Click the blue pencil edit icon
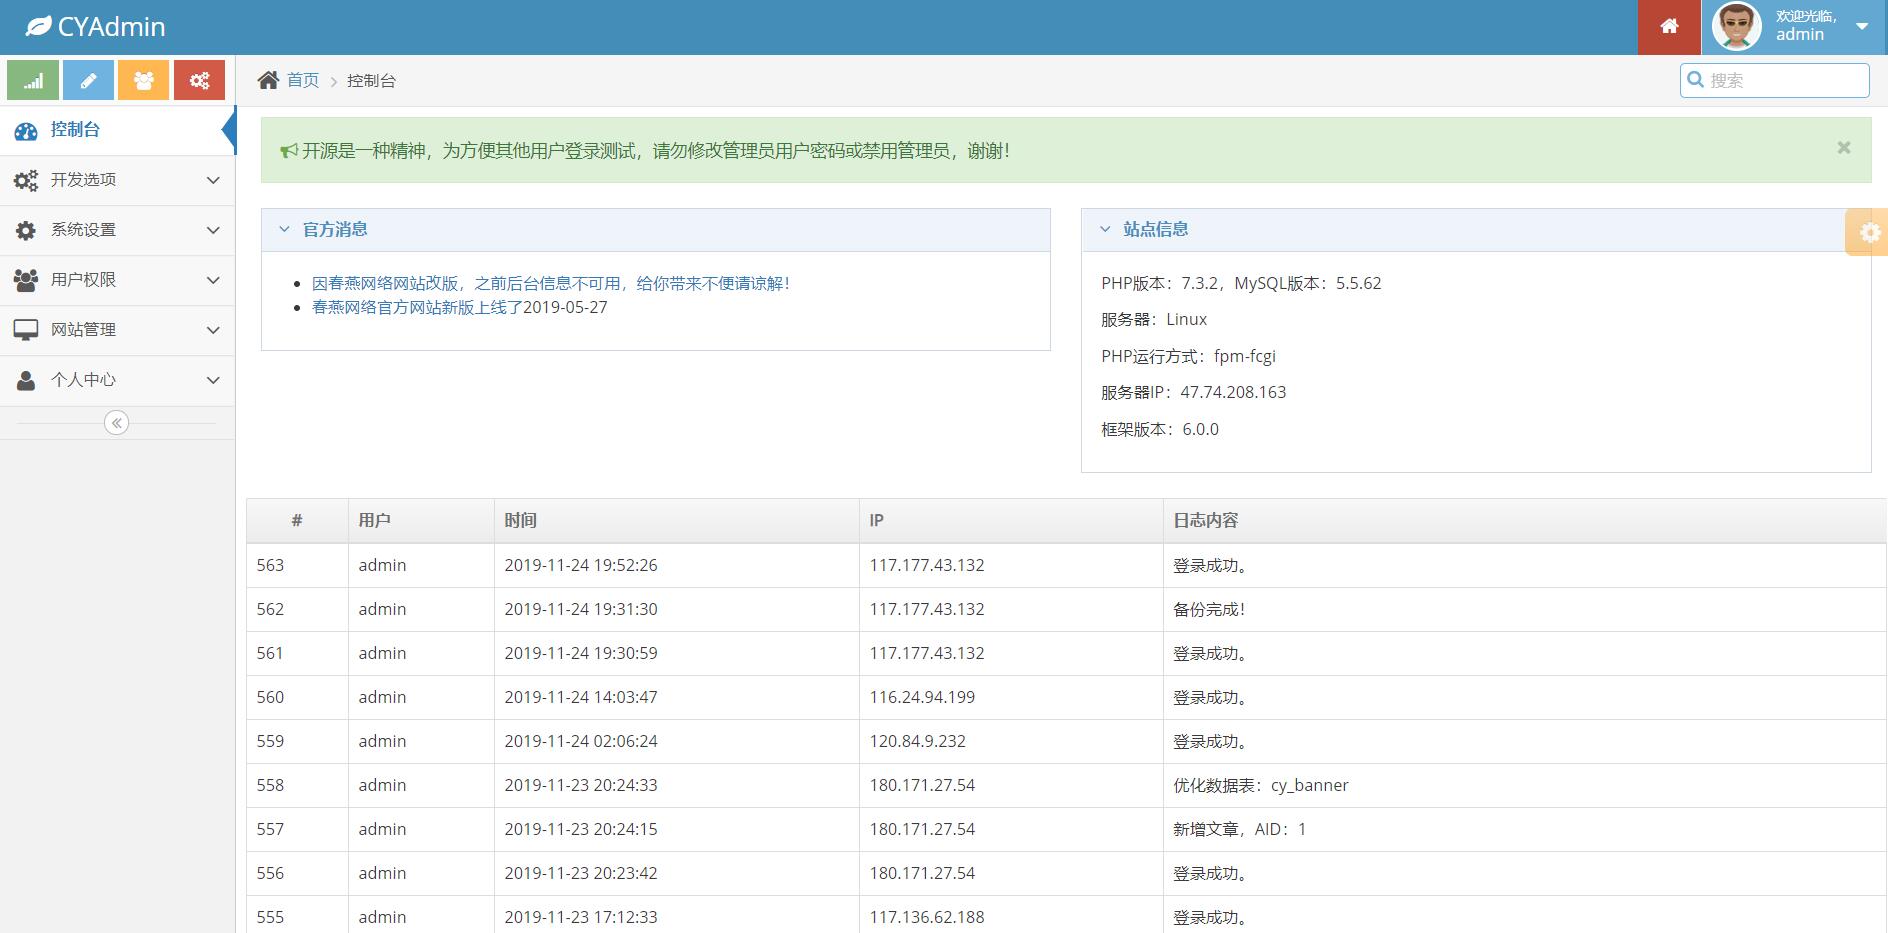 point(88,80)
